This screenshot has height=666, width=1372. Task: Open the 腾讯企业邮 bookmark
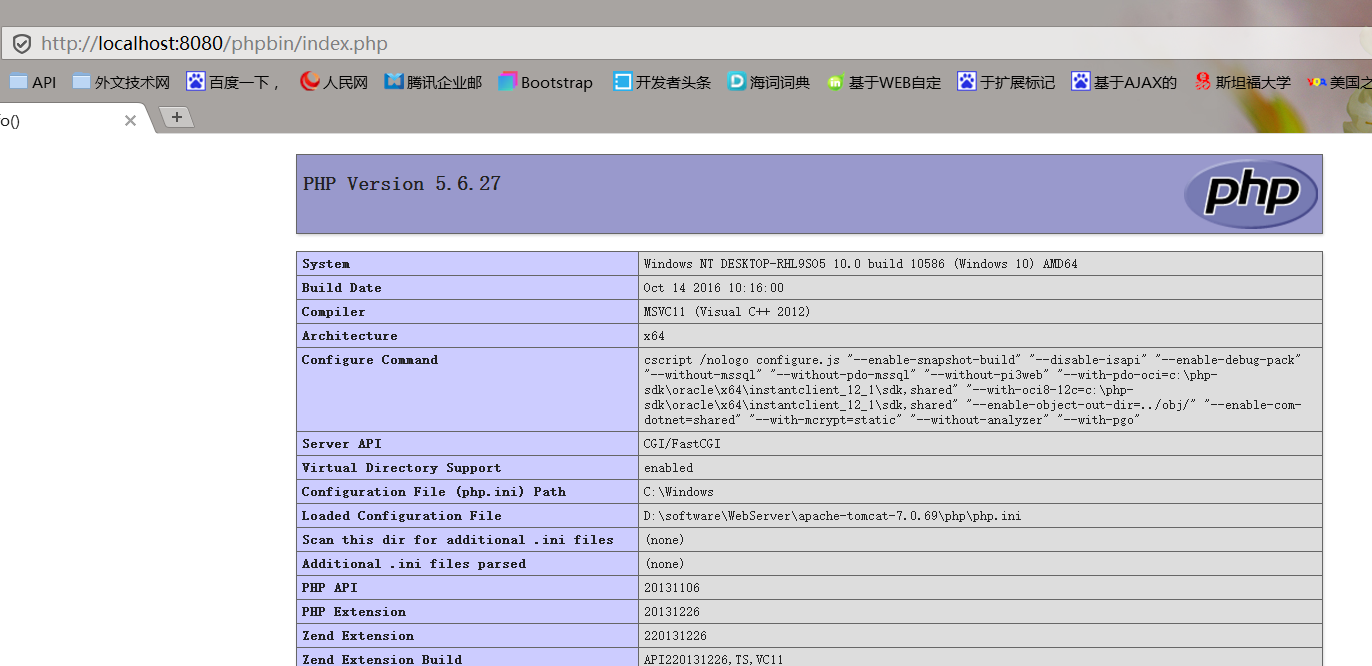coord(433,82)
